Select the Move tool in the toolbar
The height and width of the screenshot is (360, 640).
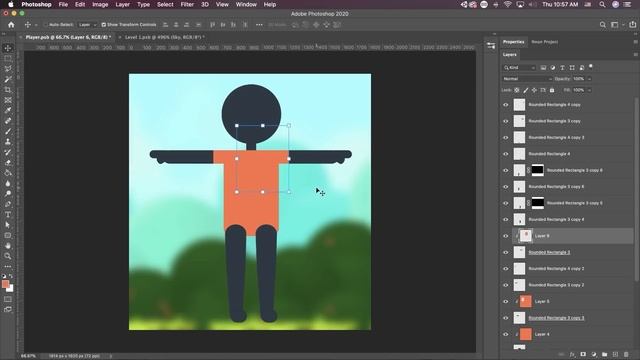point(8,48)
